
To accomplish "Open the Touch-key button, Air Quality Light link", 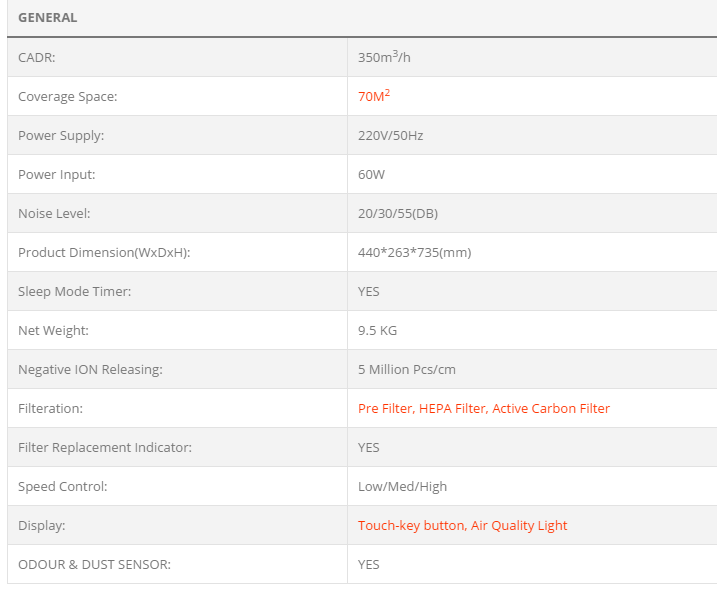I will point(462,525).
